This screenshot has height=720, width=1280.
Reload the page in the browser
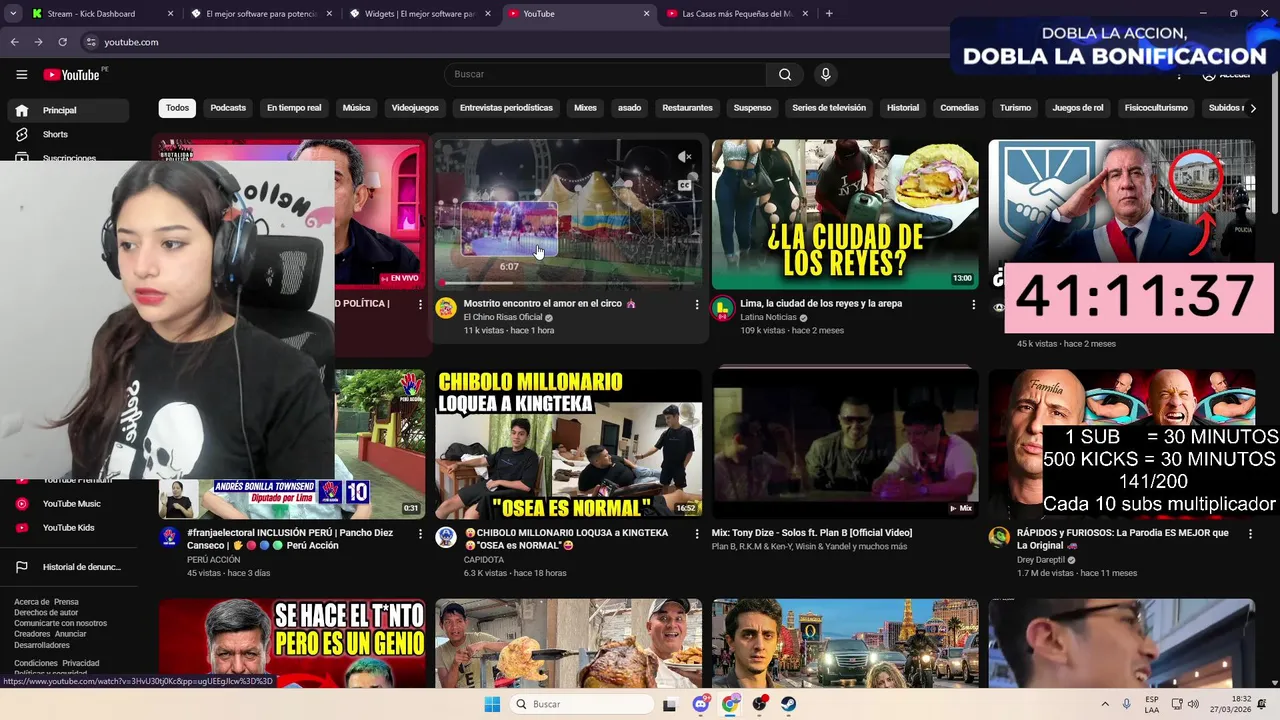click(x=62, y=42)
